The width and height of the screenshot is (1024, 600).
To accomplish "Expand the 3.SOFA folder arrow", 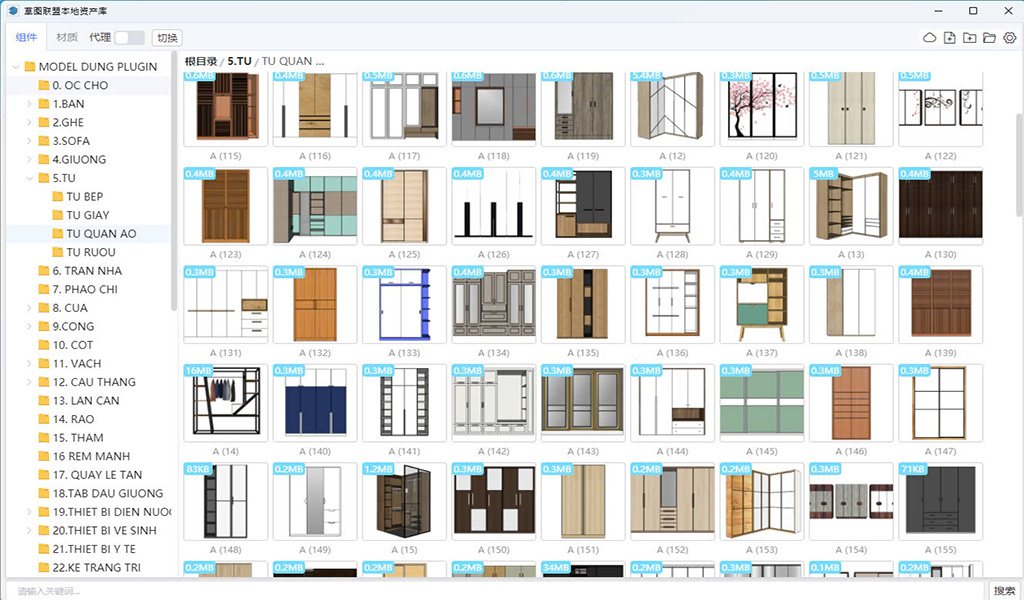I will (x=30, y=141).
